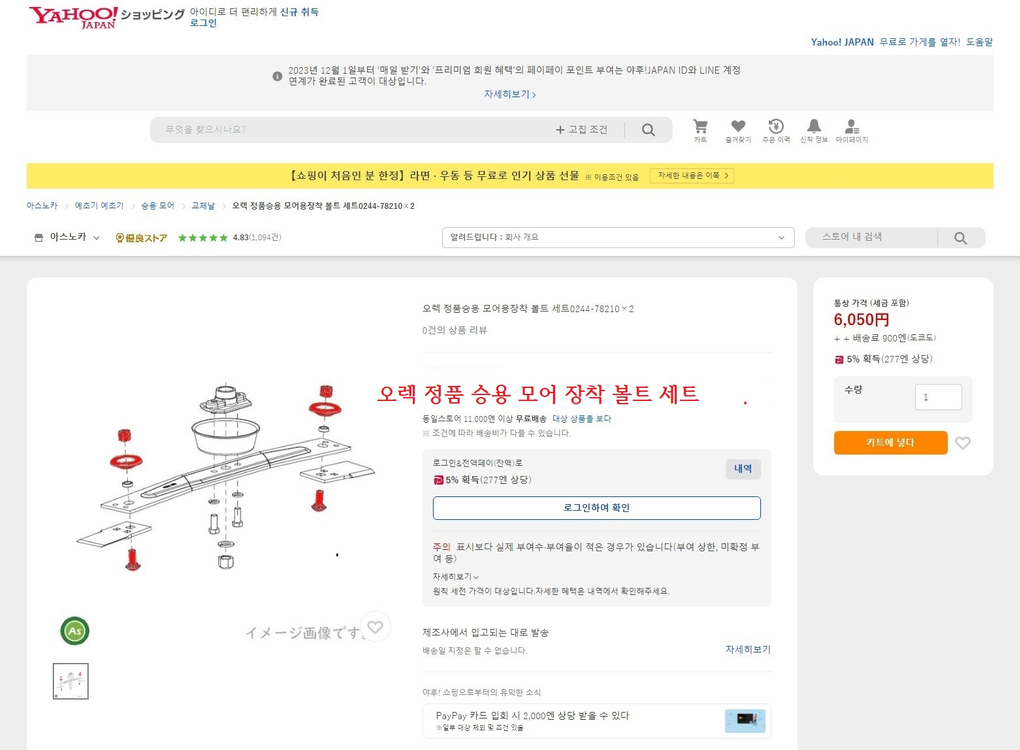The height and width of the screenshot is (750, 1020).
Task: Open My Page person icon
Action: [852, 130]
